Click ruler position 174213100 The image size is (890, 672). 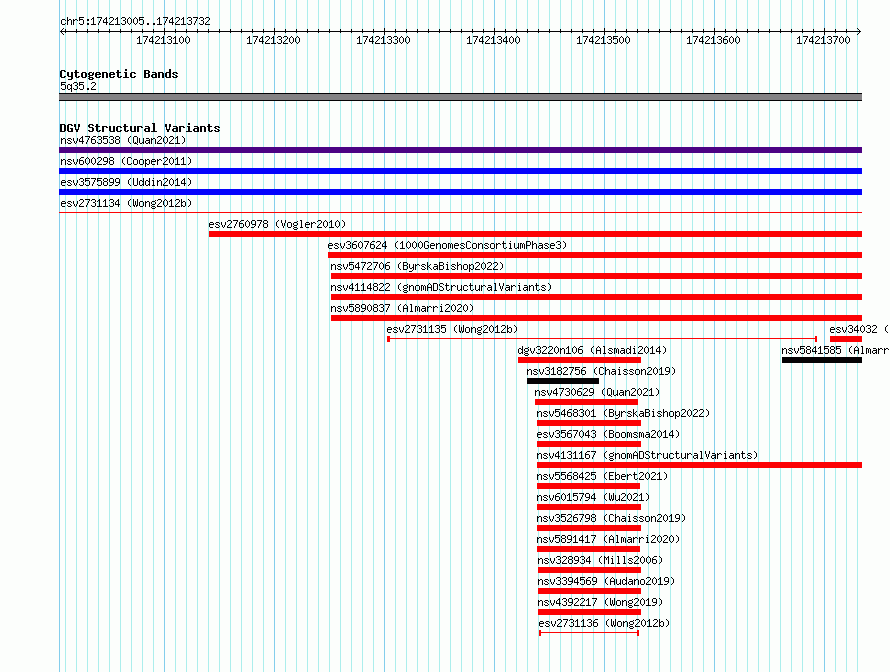coord(163,40)
